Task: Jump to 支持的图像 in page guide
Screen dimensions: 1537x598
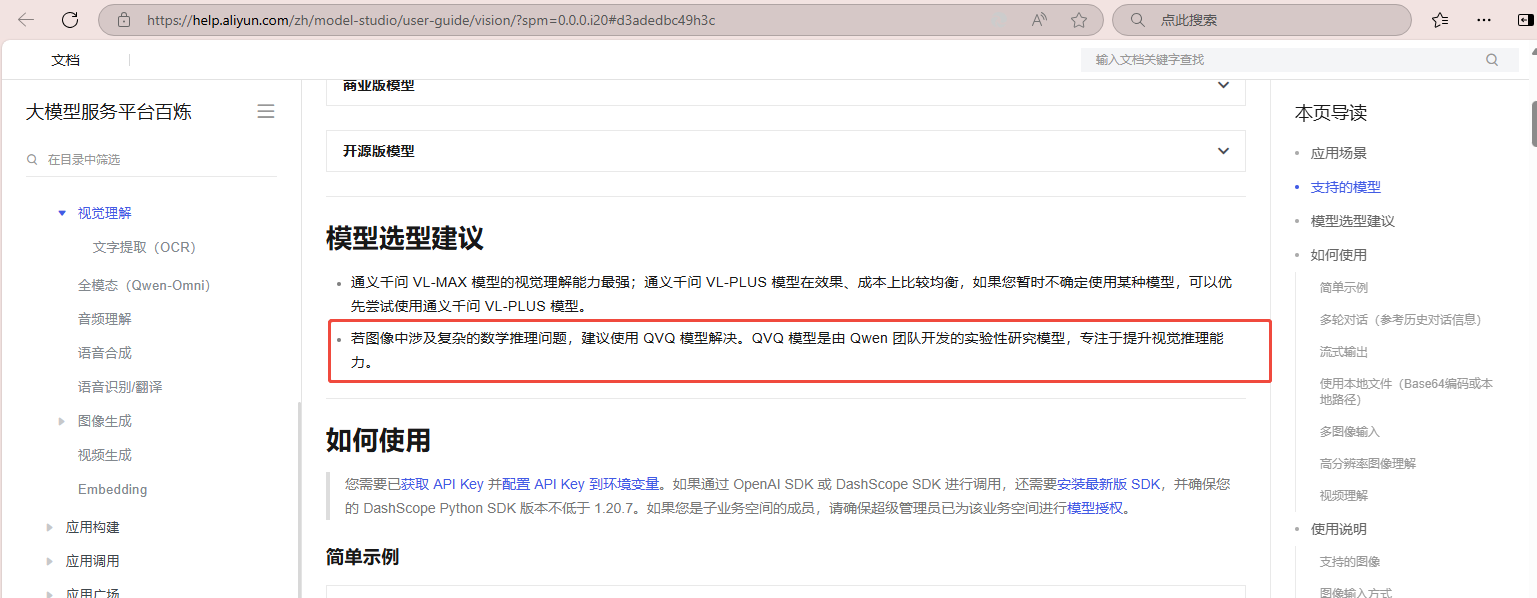Action: (1350, 562)
